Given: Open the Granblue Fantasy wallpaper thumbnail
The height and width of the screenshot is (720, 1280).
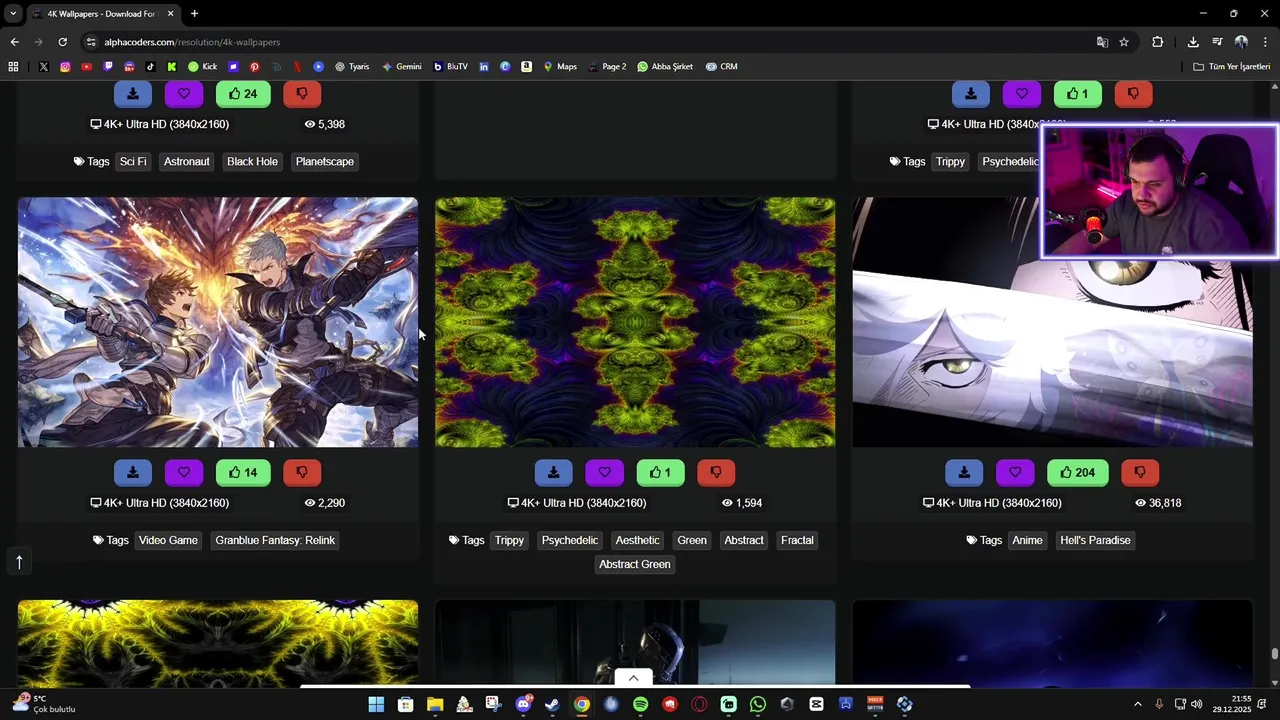Looking at the screenshot, I should (x=218, y=322).
